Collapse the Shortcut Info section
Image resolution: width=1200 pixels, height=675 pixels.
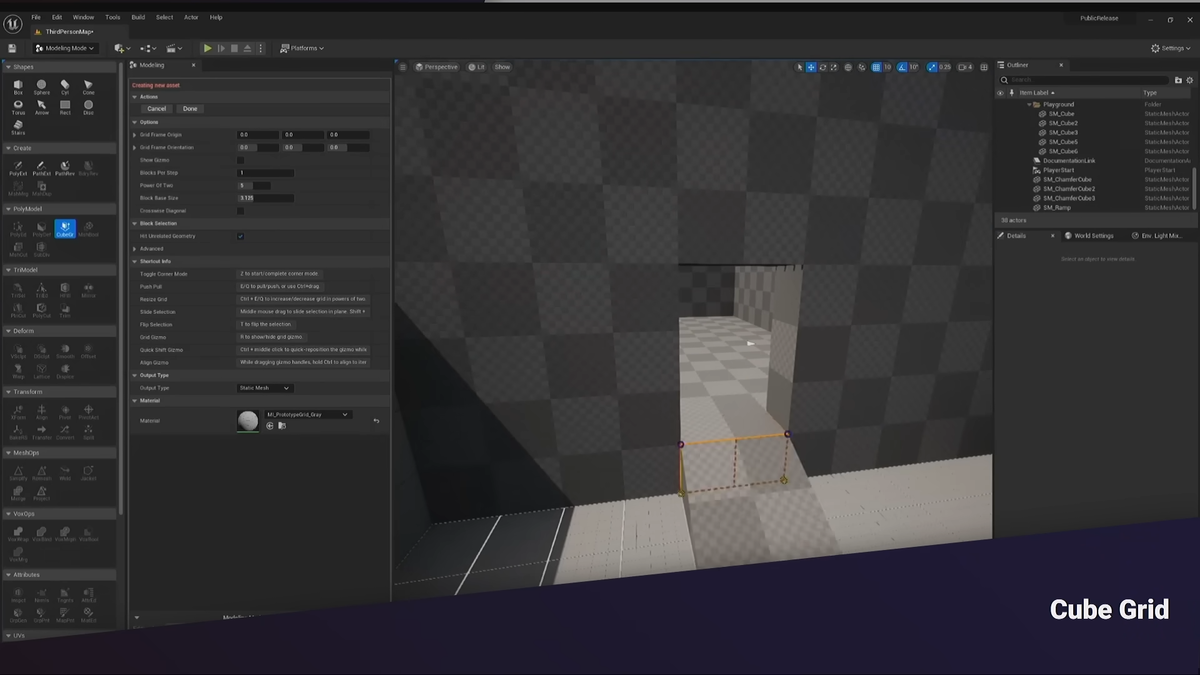click(135, 260)
